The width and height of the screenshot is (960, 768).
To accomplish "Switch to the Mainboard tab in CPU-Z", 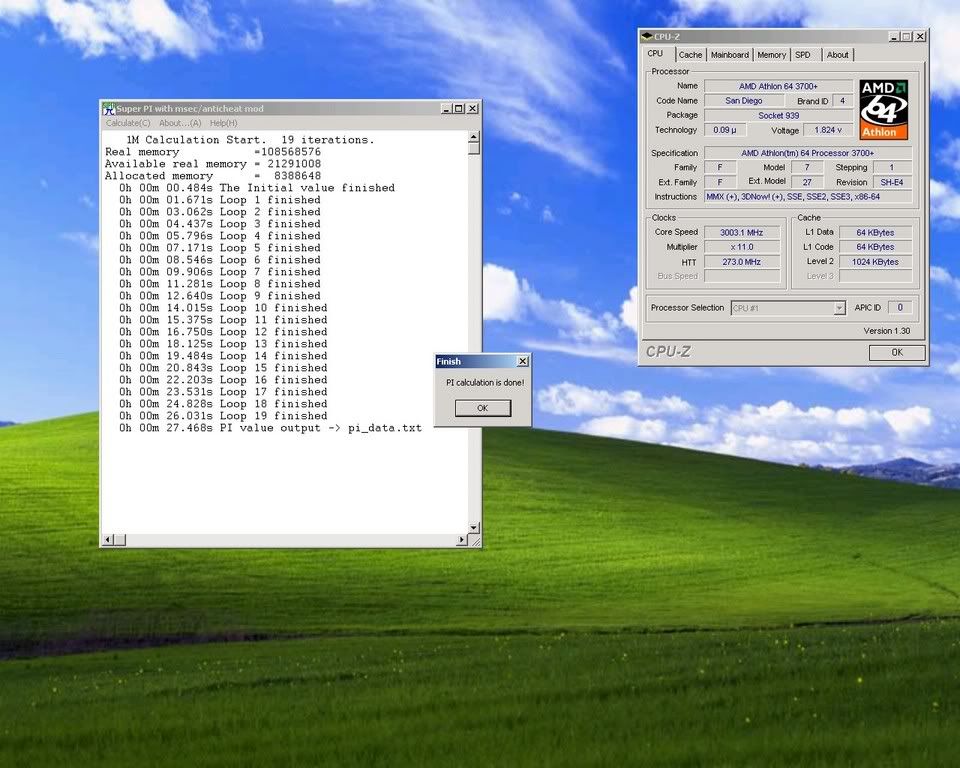I will click(x=730, y=55).
